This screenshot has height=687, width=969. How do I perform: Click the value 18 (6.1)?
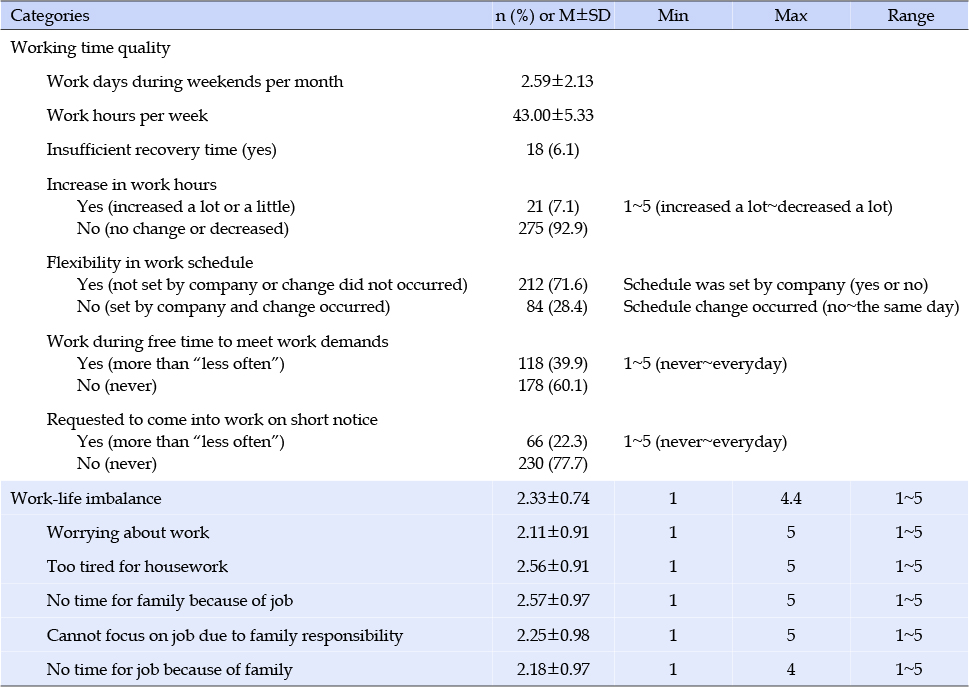click(552, 150)
